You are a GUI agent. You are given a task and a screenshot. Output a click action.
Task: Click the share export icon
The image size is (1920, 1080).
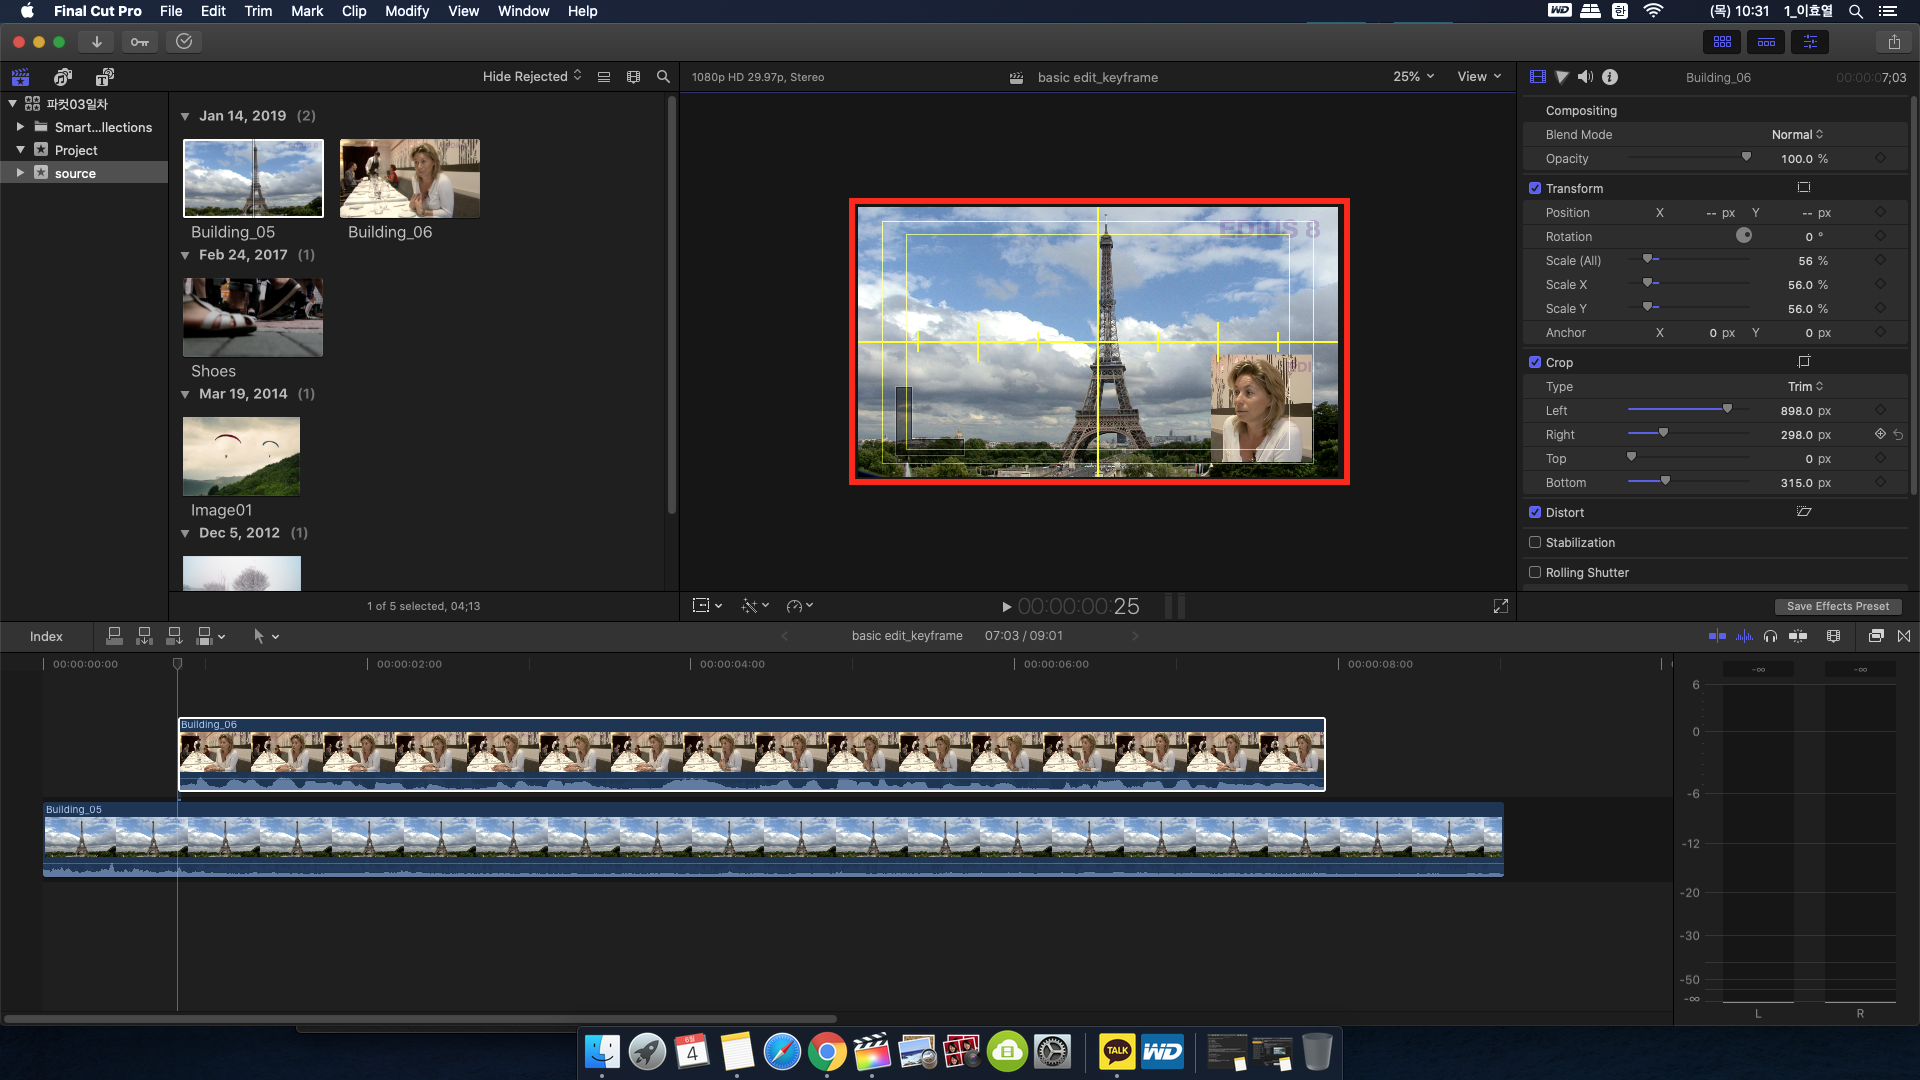coord(1894,42)
